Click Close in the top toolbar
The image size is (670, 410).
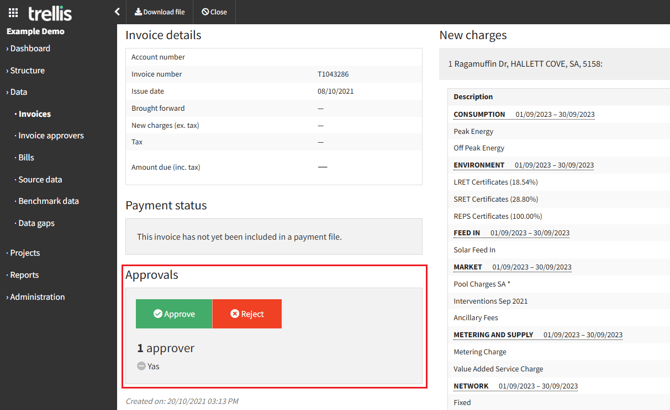tap(214, 12)
